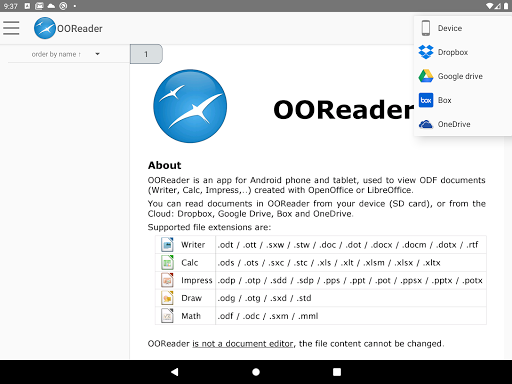Image resolution: width=512 pixels, height=384 pixels.
Task: Click the Draw file icon in table
Action: pos(167,298)
